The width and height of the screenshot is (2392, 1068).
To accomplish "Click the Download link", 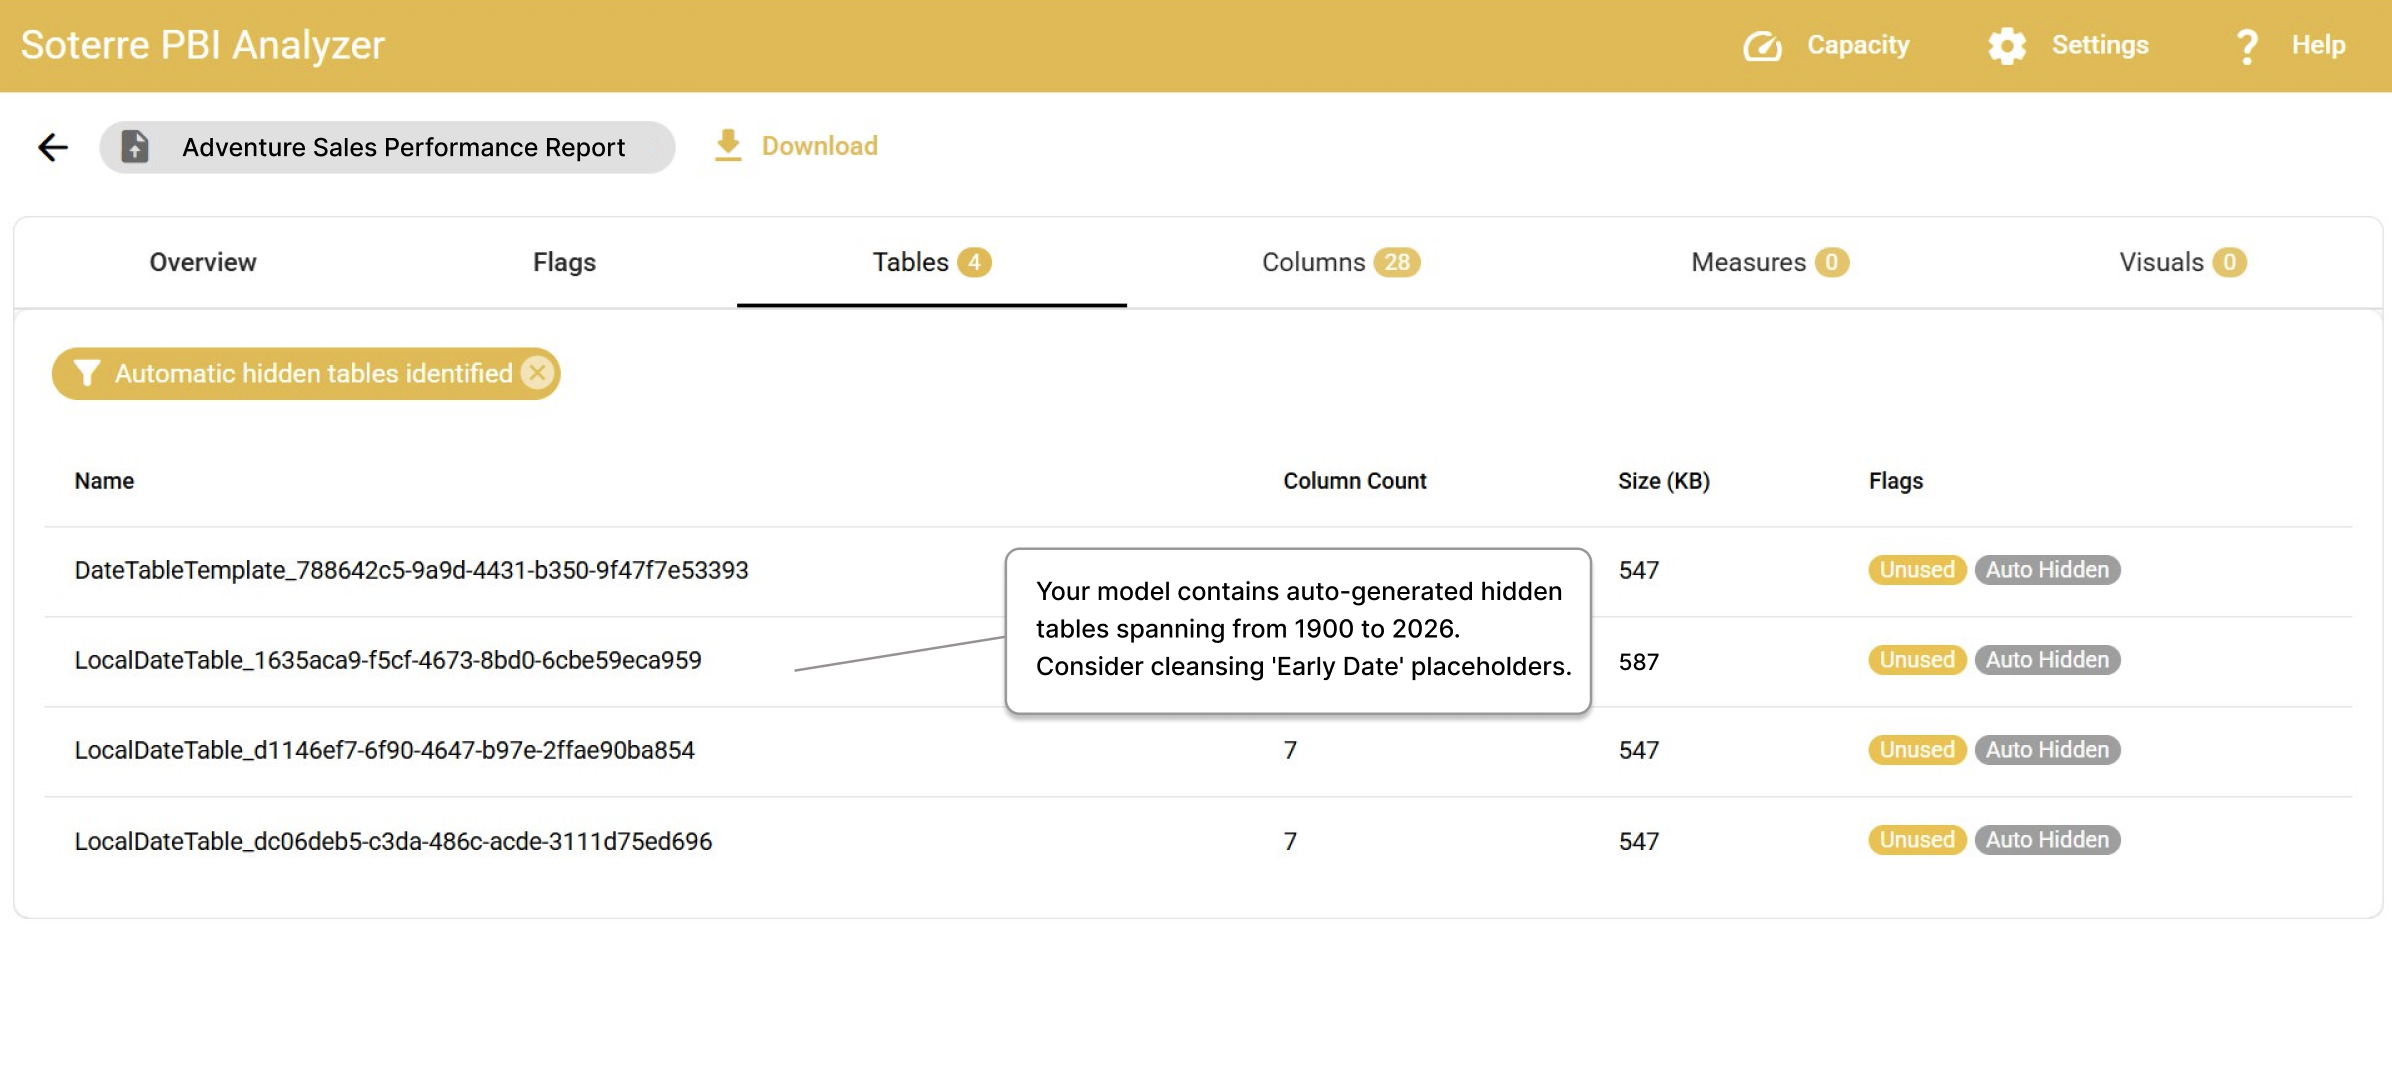I will pos(819,145).
